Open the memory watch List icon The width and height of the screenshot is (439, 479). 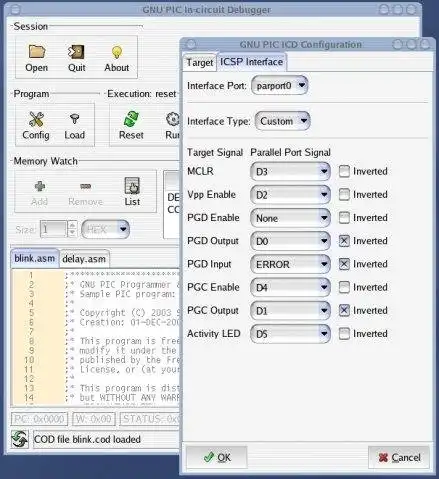coord(132,186)
